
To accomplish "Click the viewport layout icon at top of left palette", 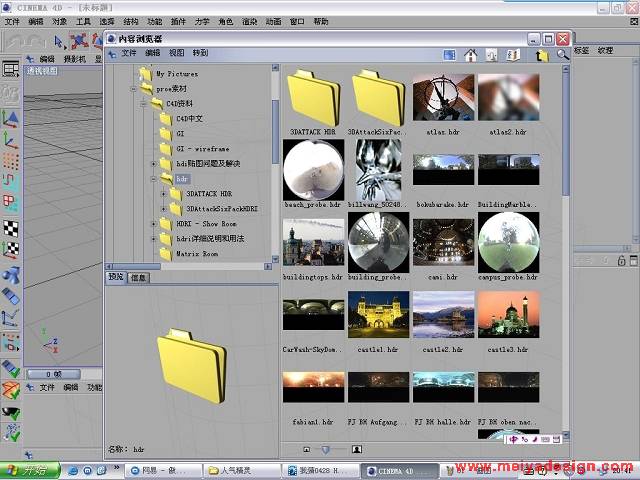I will [x=10, y=70].
